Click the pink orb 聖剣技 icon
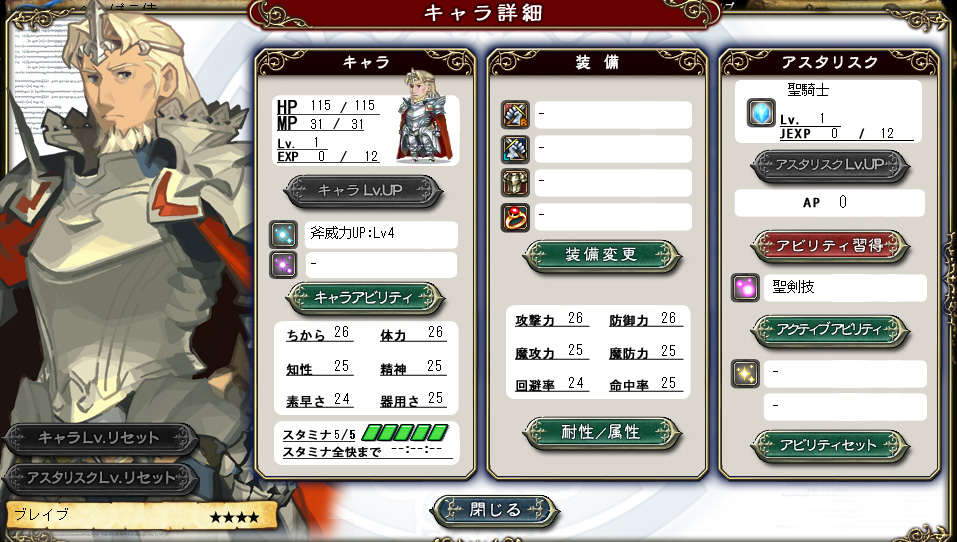Viewport: 957px width, 542px height. [745, 287]
